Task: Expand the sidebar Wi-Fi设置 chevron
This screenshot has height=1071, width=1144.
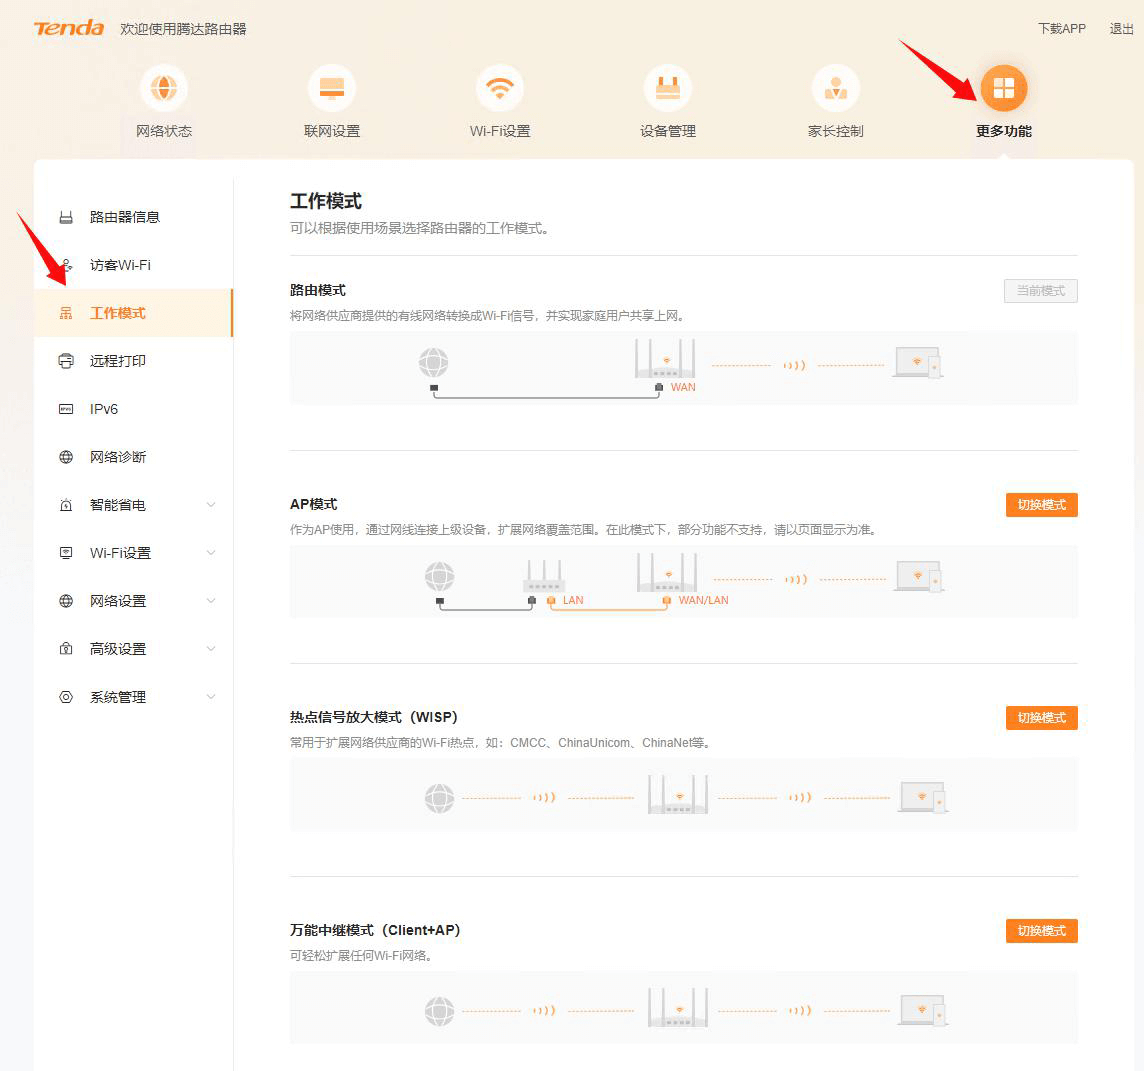Action: (211, 553)
